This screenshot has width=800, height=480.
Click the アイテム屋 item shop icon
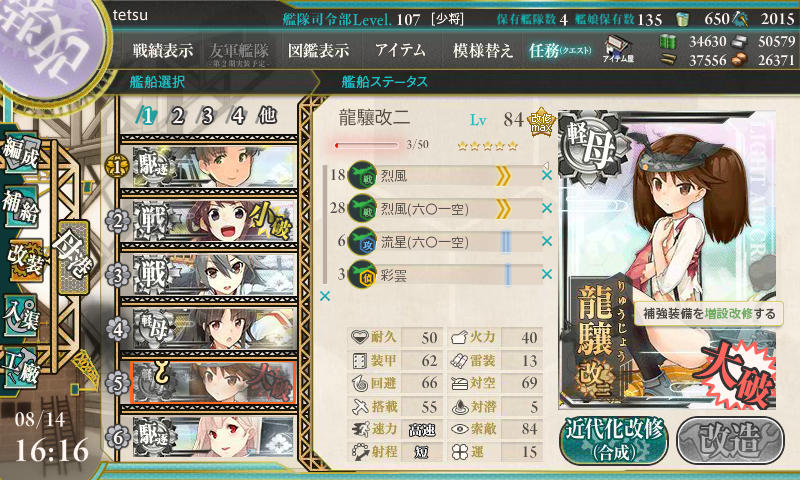point(618,49)
